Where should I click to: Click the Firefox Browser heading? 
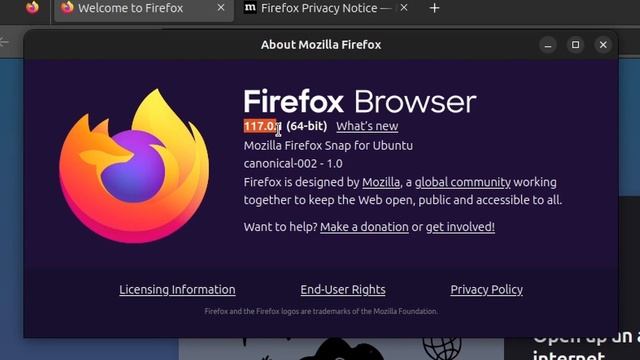(360, 101)
